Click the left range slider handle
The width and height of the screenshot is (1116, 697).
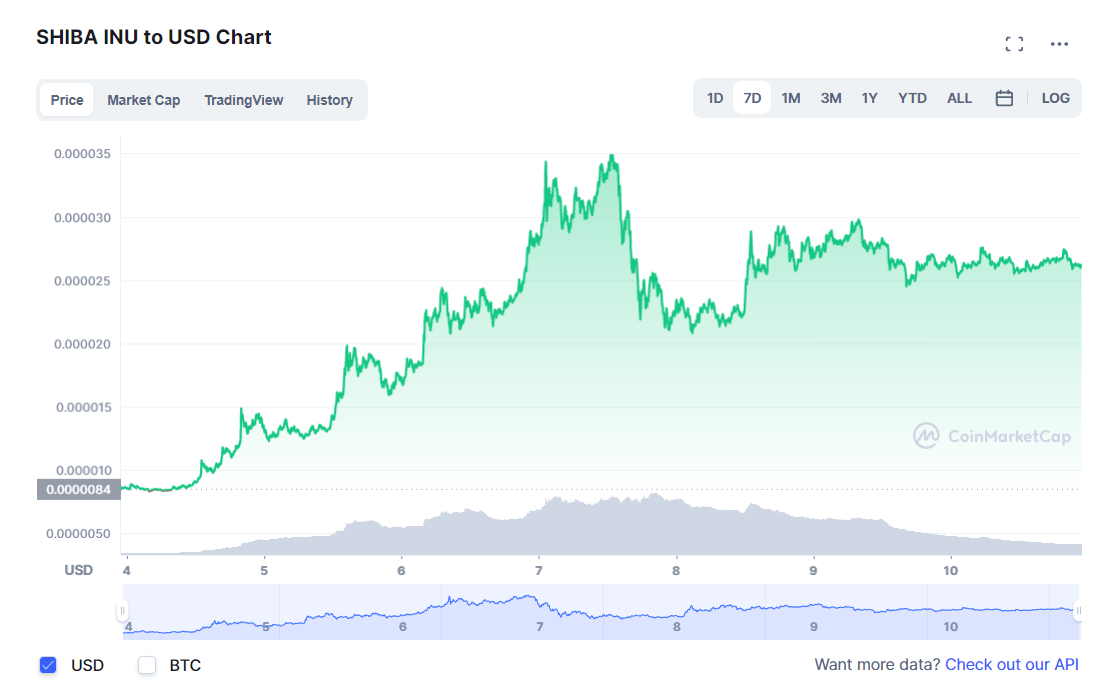click(123, 611)
